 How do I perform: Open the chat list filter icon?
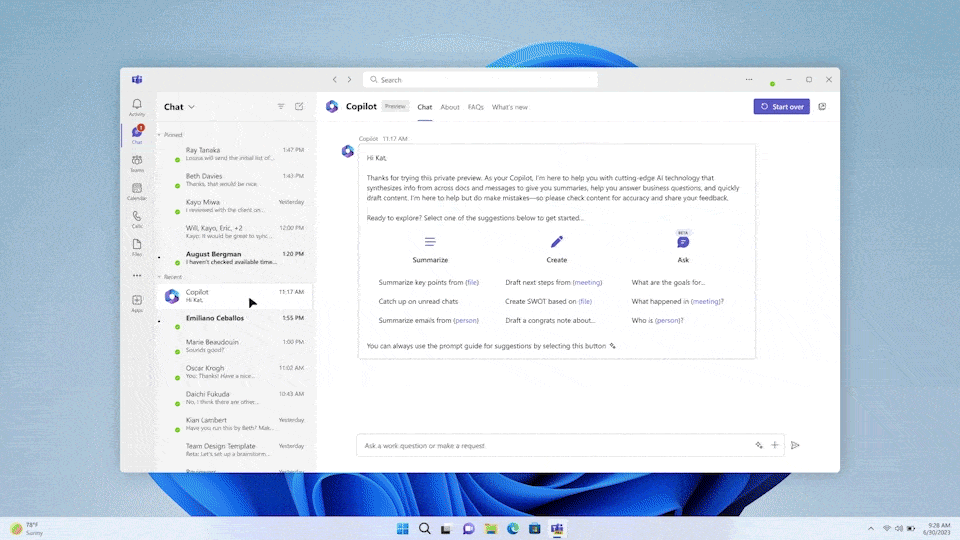(281, 106)
